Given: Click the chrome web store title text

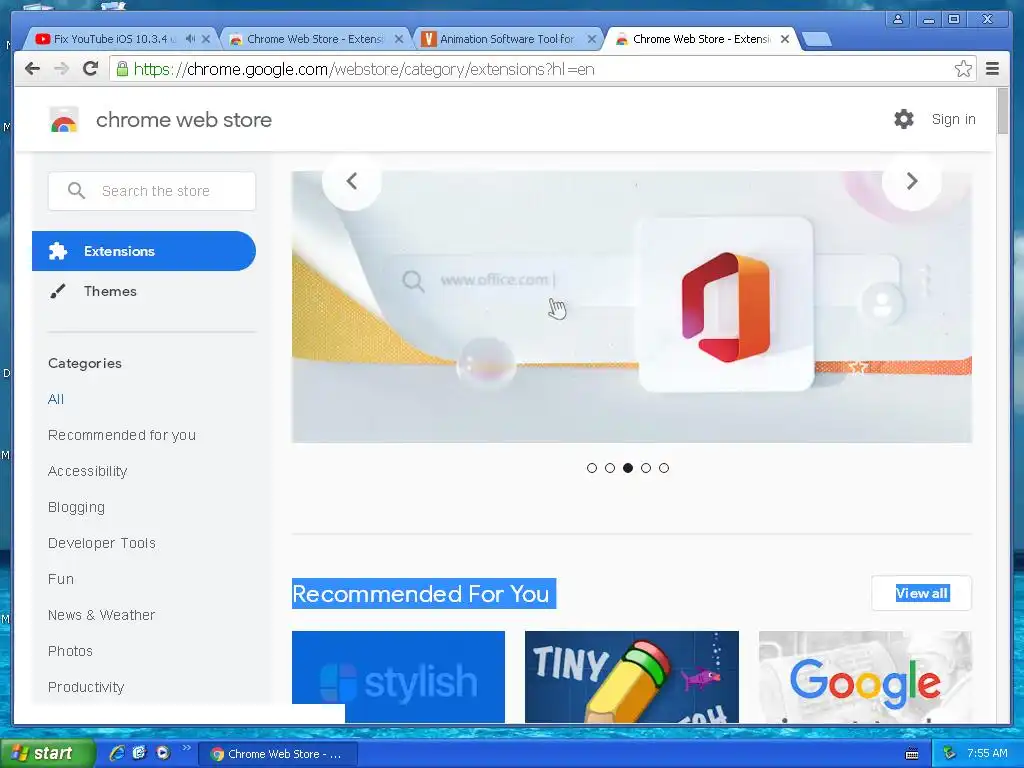Looking at the screenshot, I should coord(184,120).
